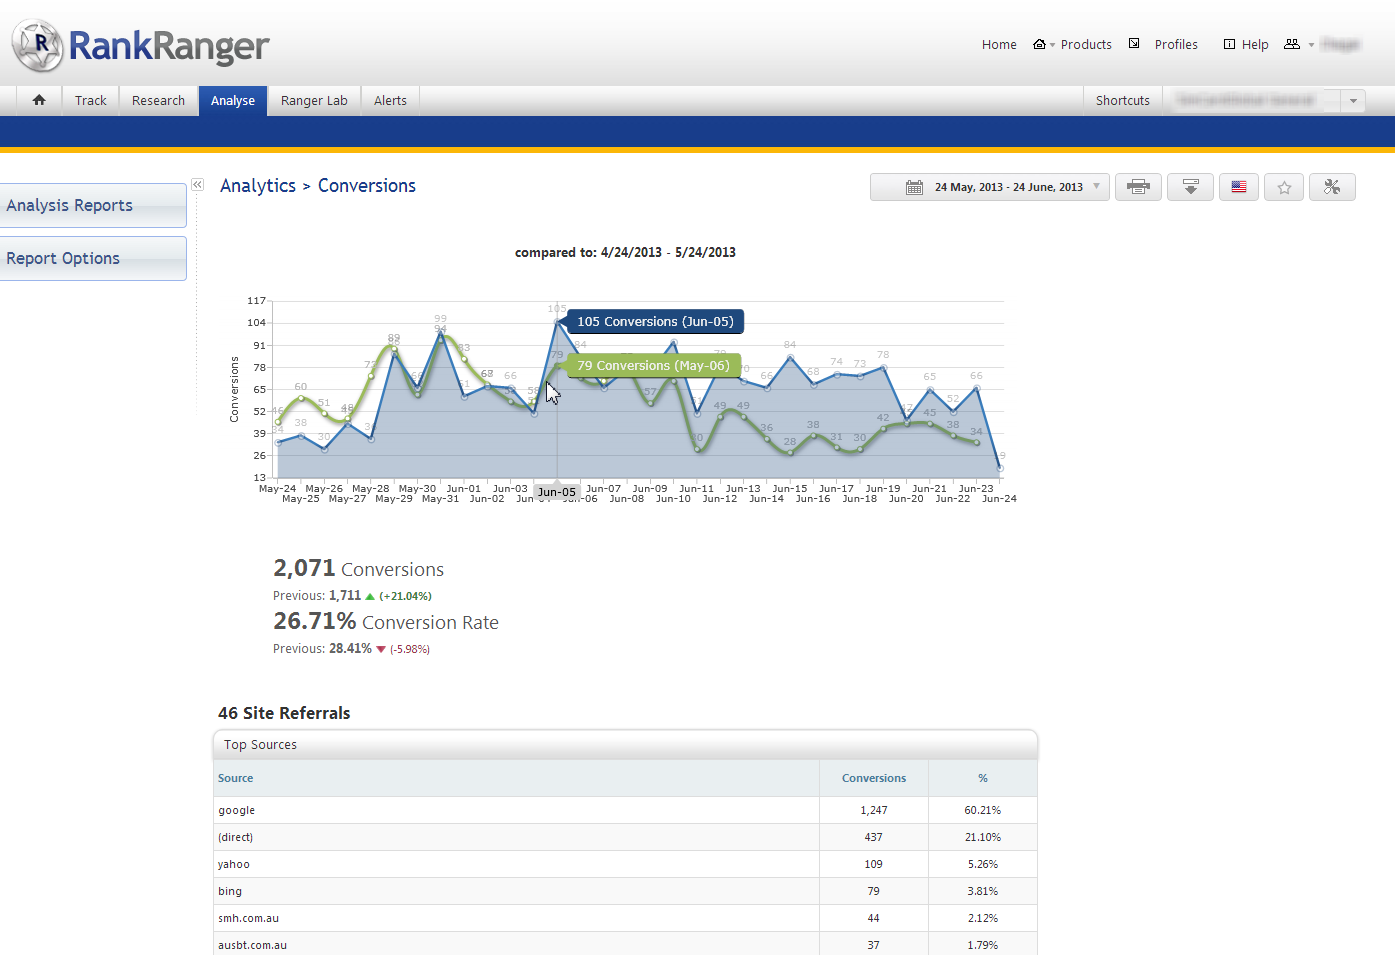Viewport: 1395px width, 955px height.
Task: Switch to the Research tab
Action: (x=158, y=100)
